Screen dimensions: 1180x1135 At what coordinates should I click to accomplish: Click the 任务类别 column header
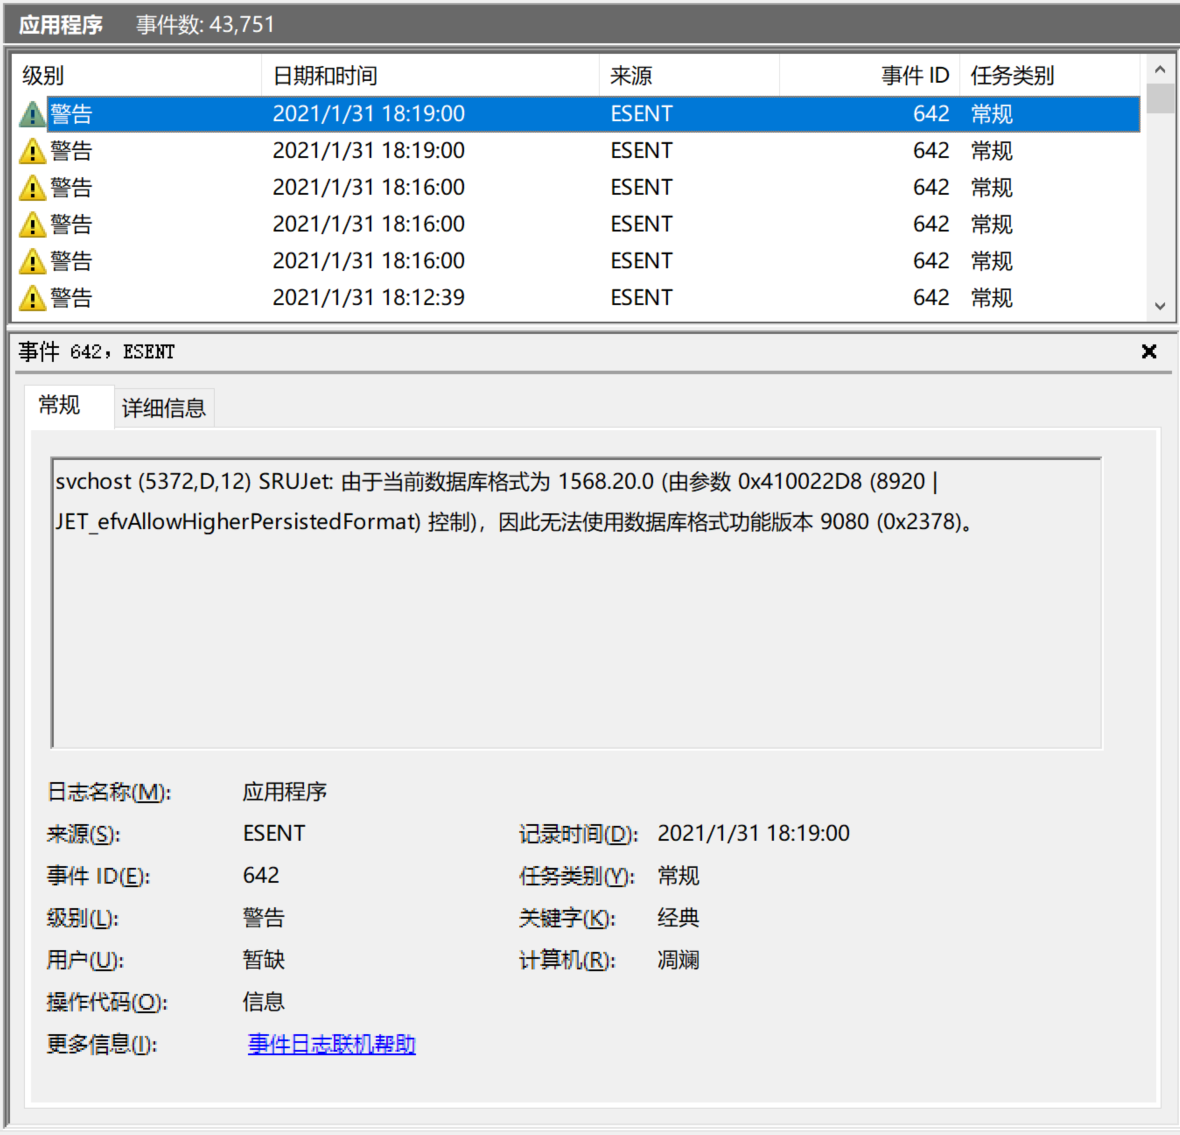point(1012,74)
